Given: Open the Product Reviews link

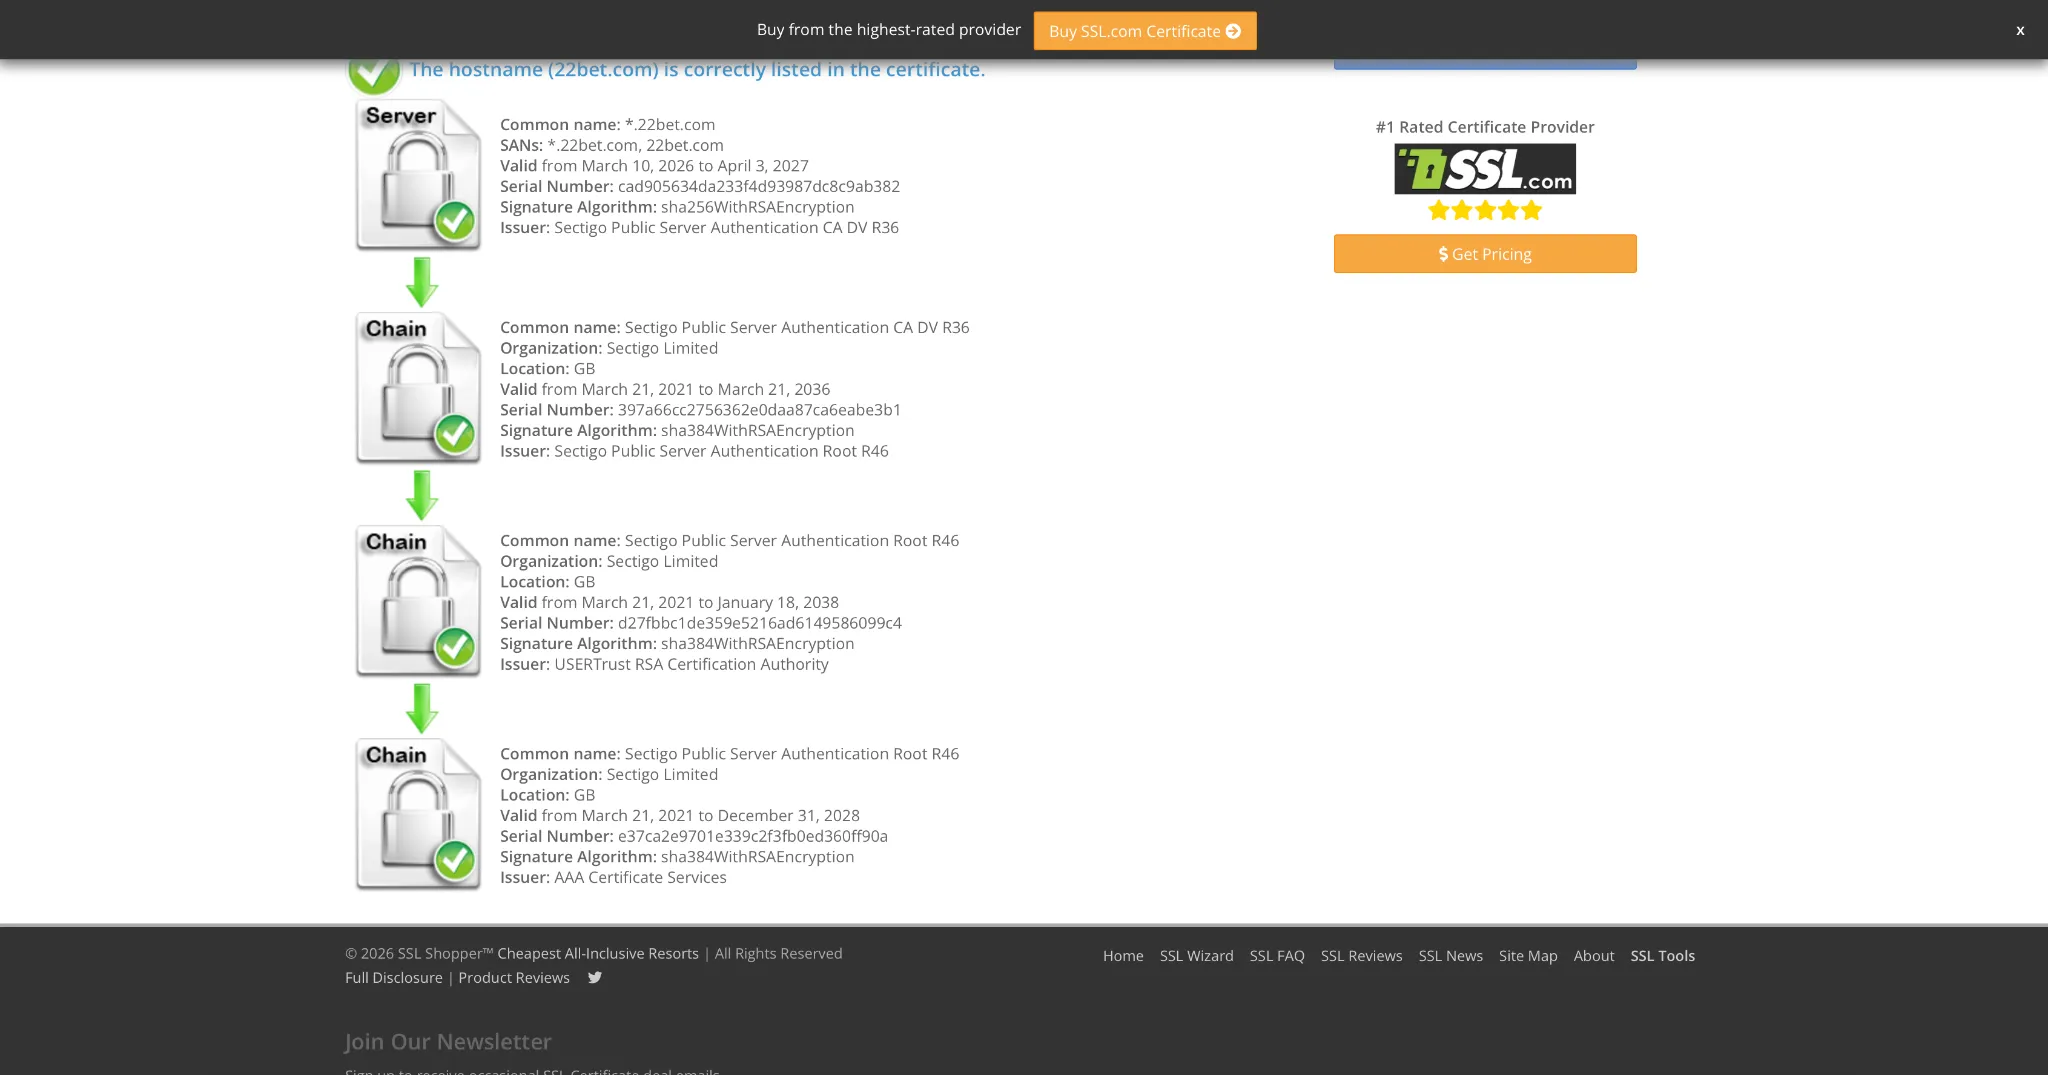Looking at the screenshot, I should point(514,977).
